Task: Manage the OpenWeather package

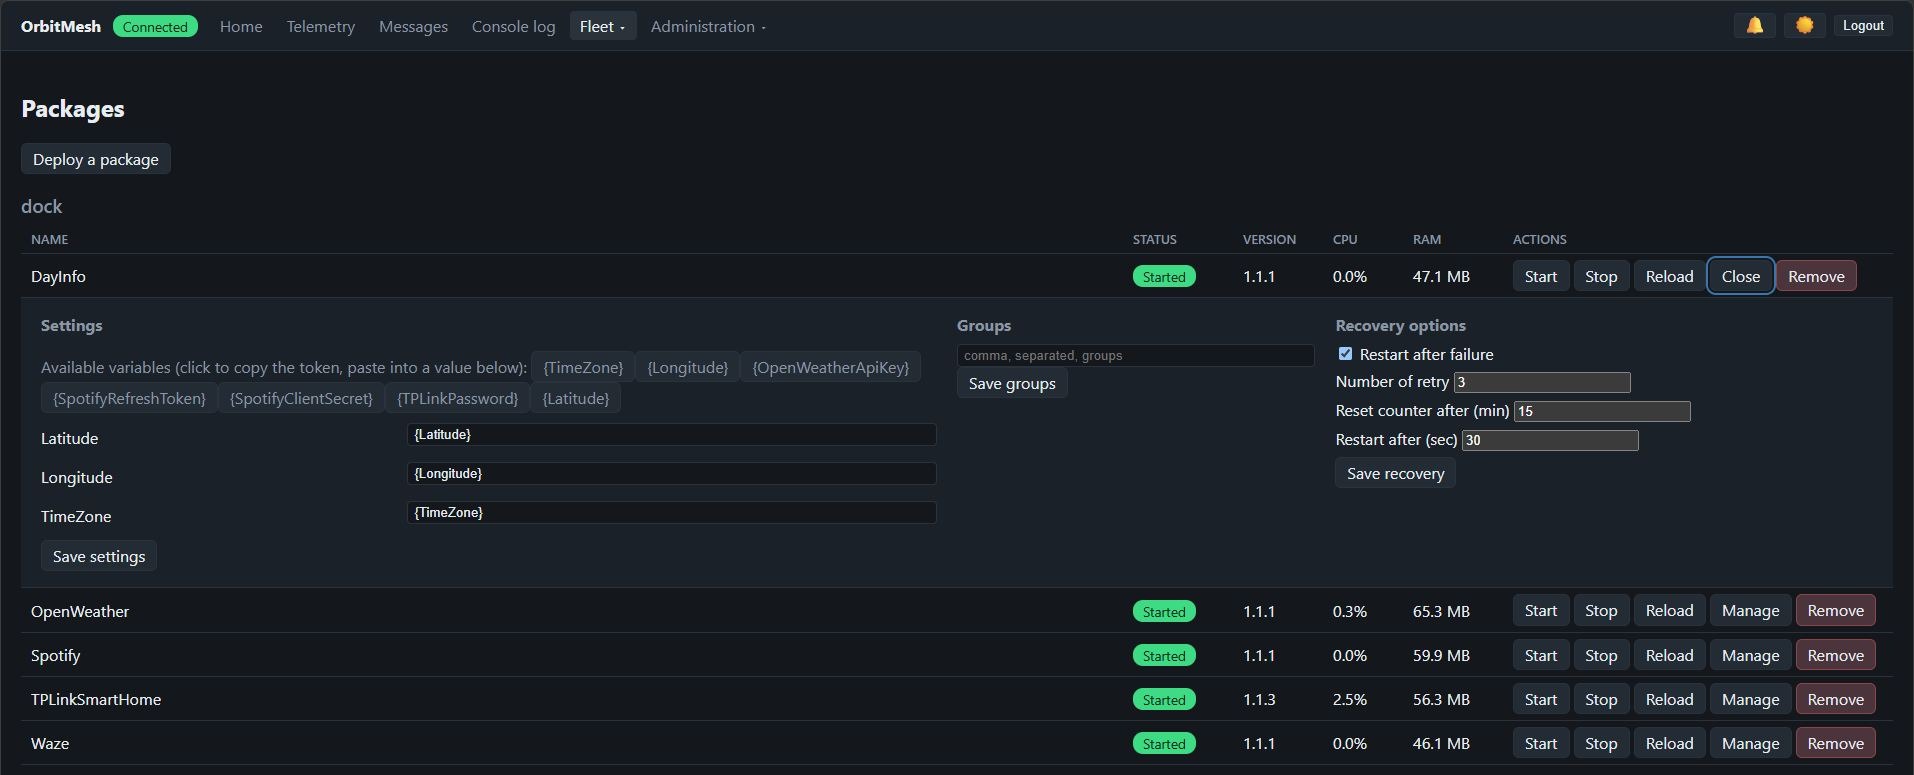Action: (x=1750, y=611)
